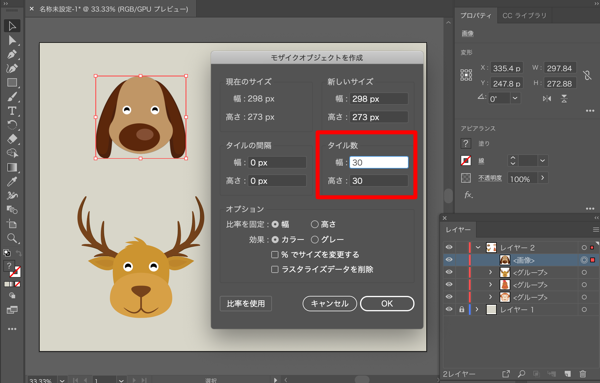Viewport: 600px width, 383px height.
Task: Click the レイヤー panel tab
Action: click(458, 230)
